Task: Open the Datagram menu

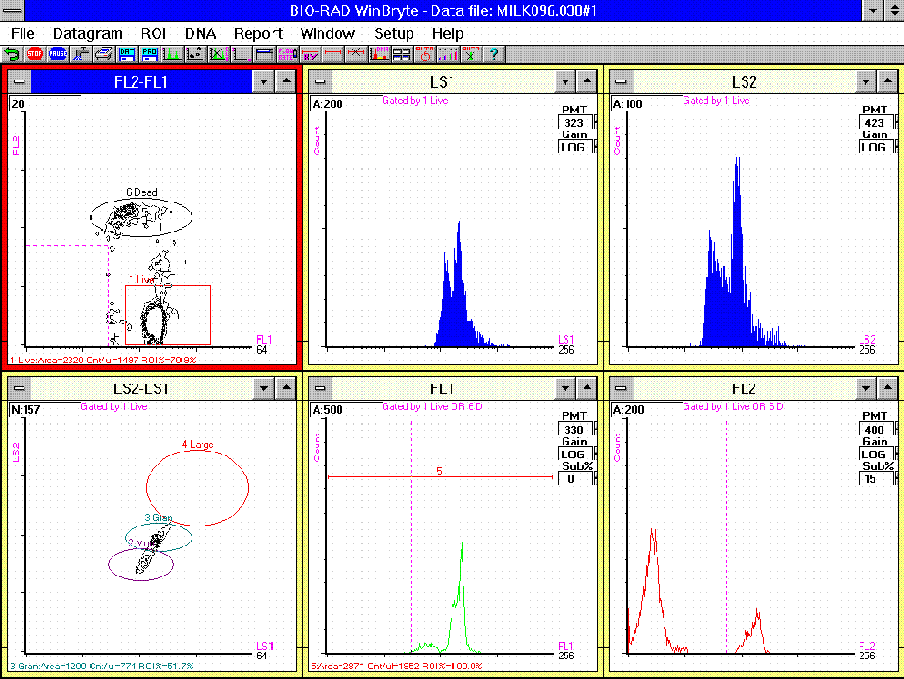Action: (x=88, y=34)
